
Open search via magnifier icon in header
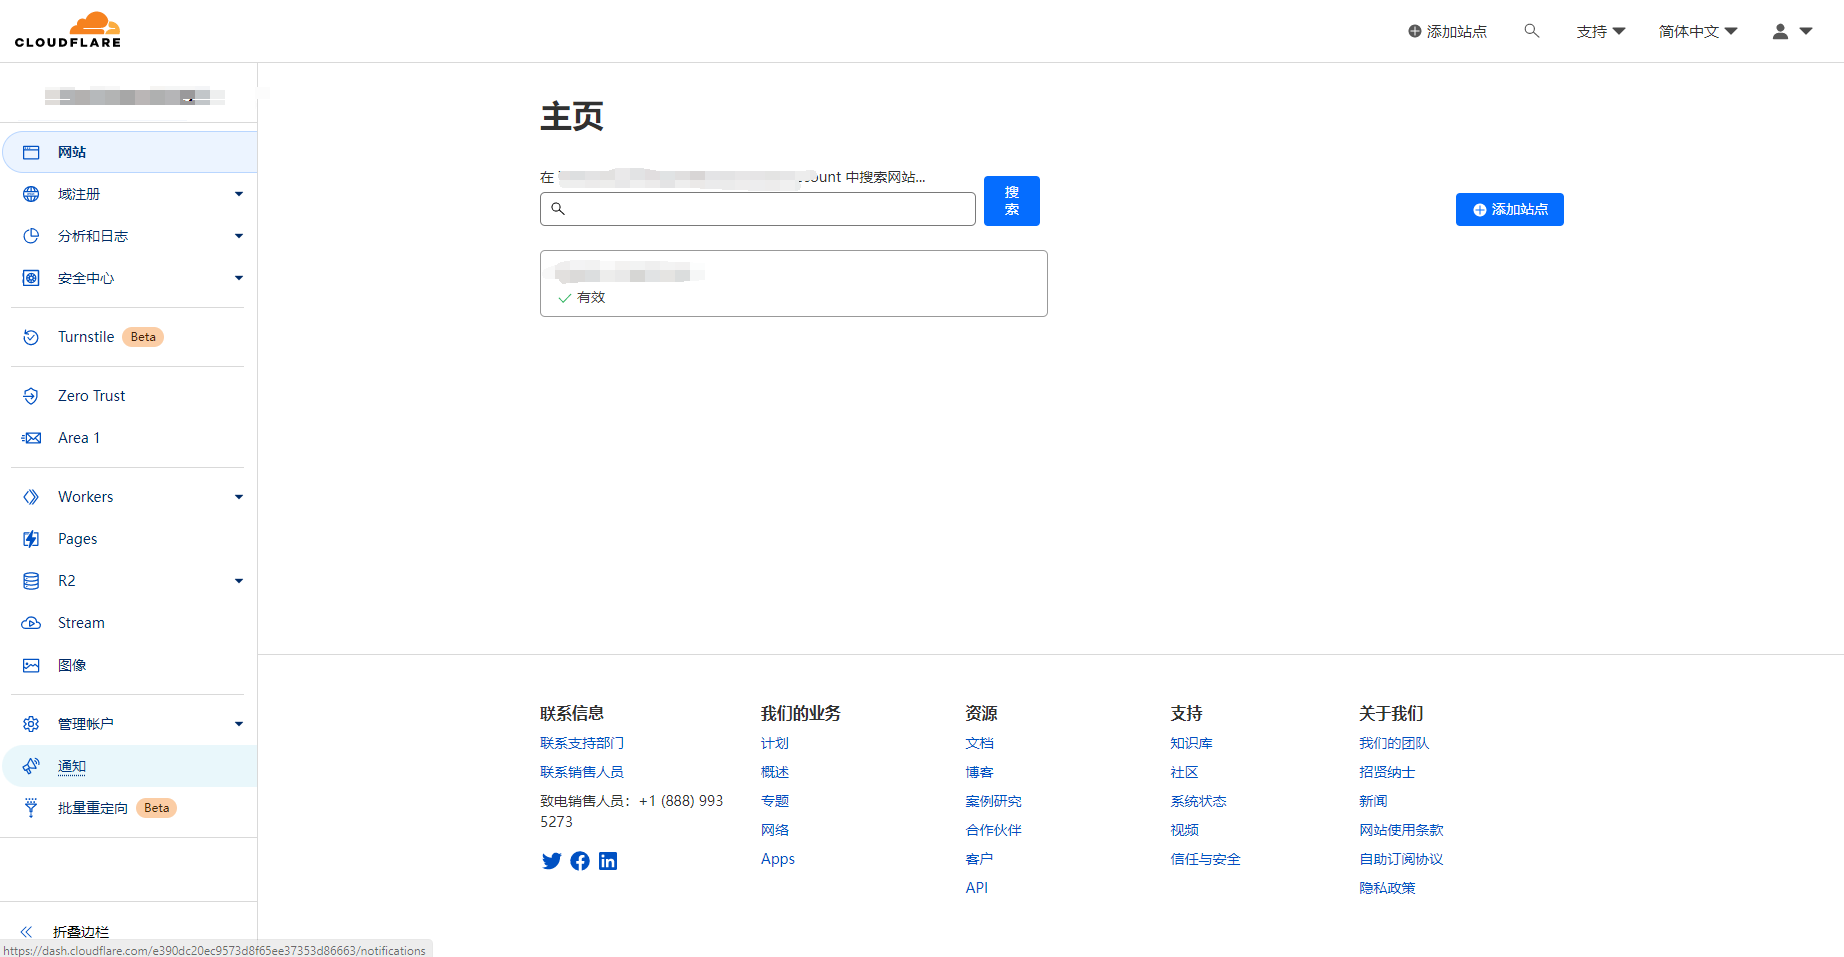coord(1531,31)
